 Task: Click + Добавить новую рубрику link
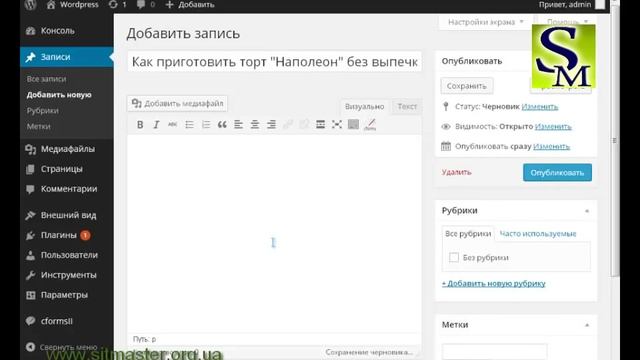pyautogui.click(x=493, y=283)
